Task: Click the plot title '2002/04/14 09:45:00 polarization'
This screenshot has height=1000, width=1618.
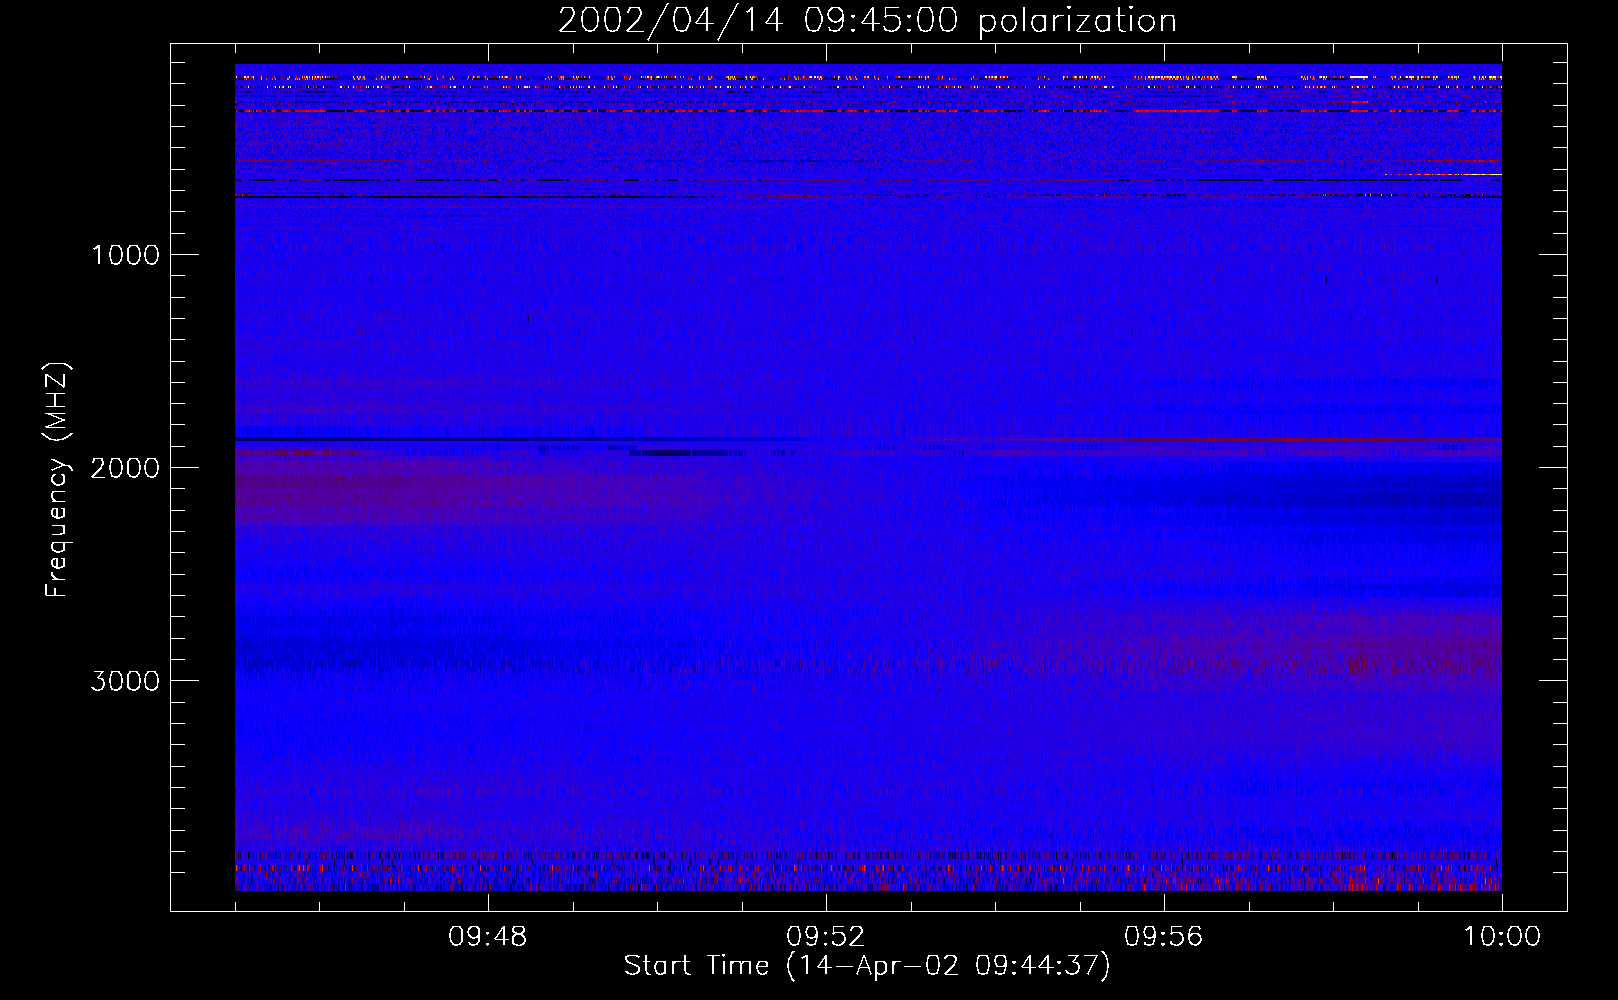Action: tap(867, 21)
